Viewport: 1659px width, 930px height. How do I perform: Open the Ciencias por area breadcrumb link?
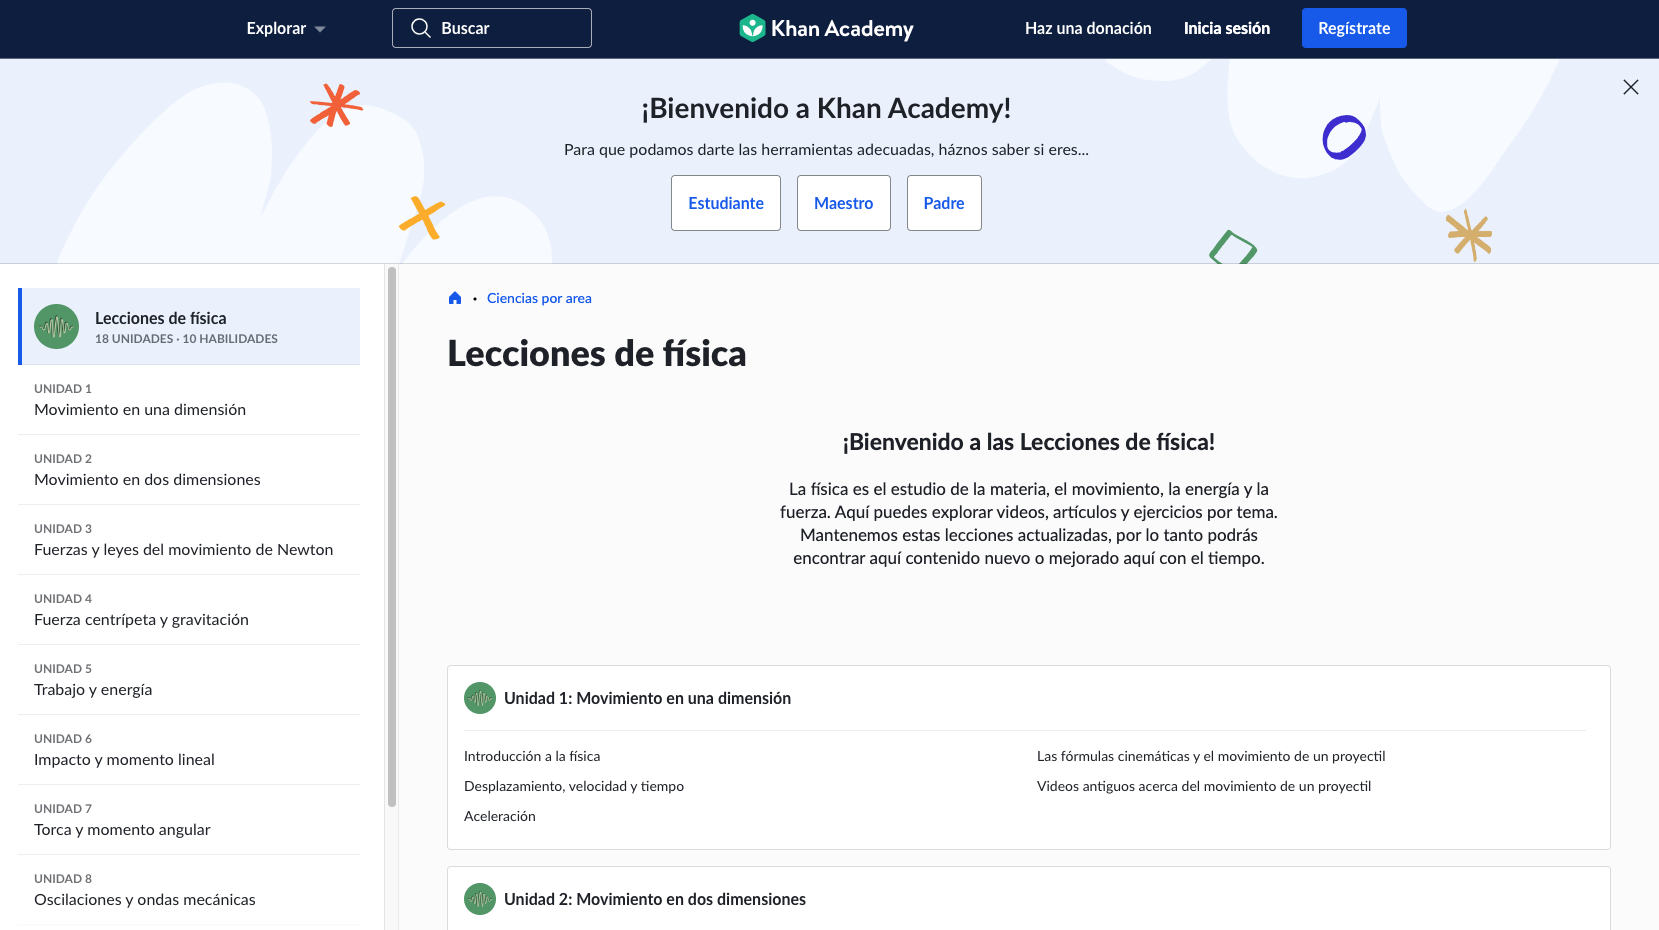pyautogui.click(x=539, y=298)
